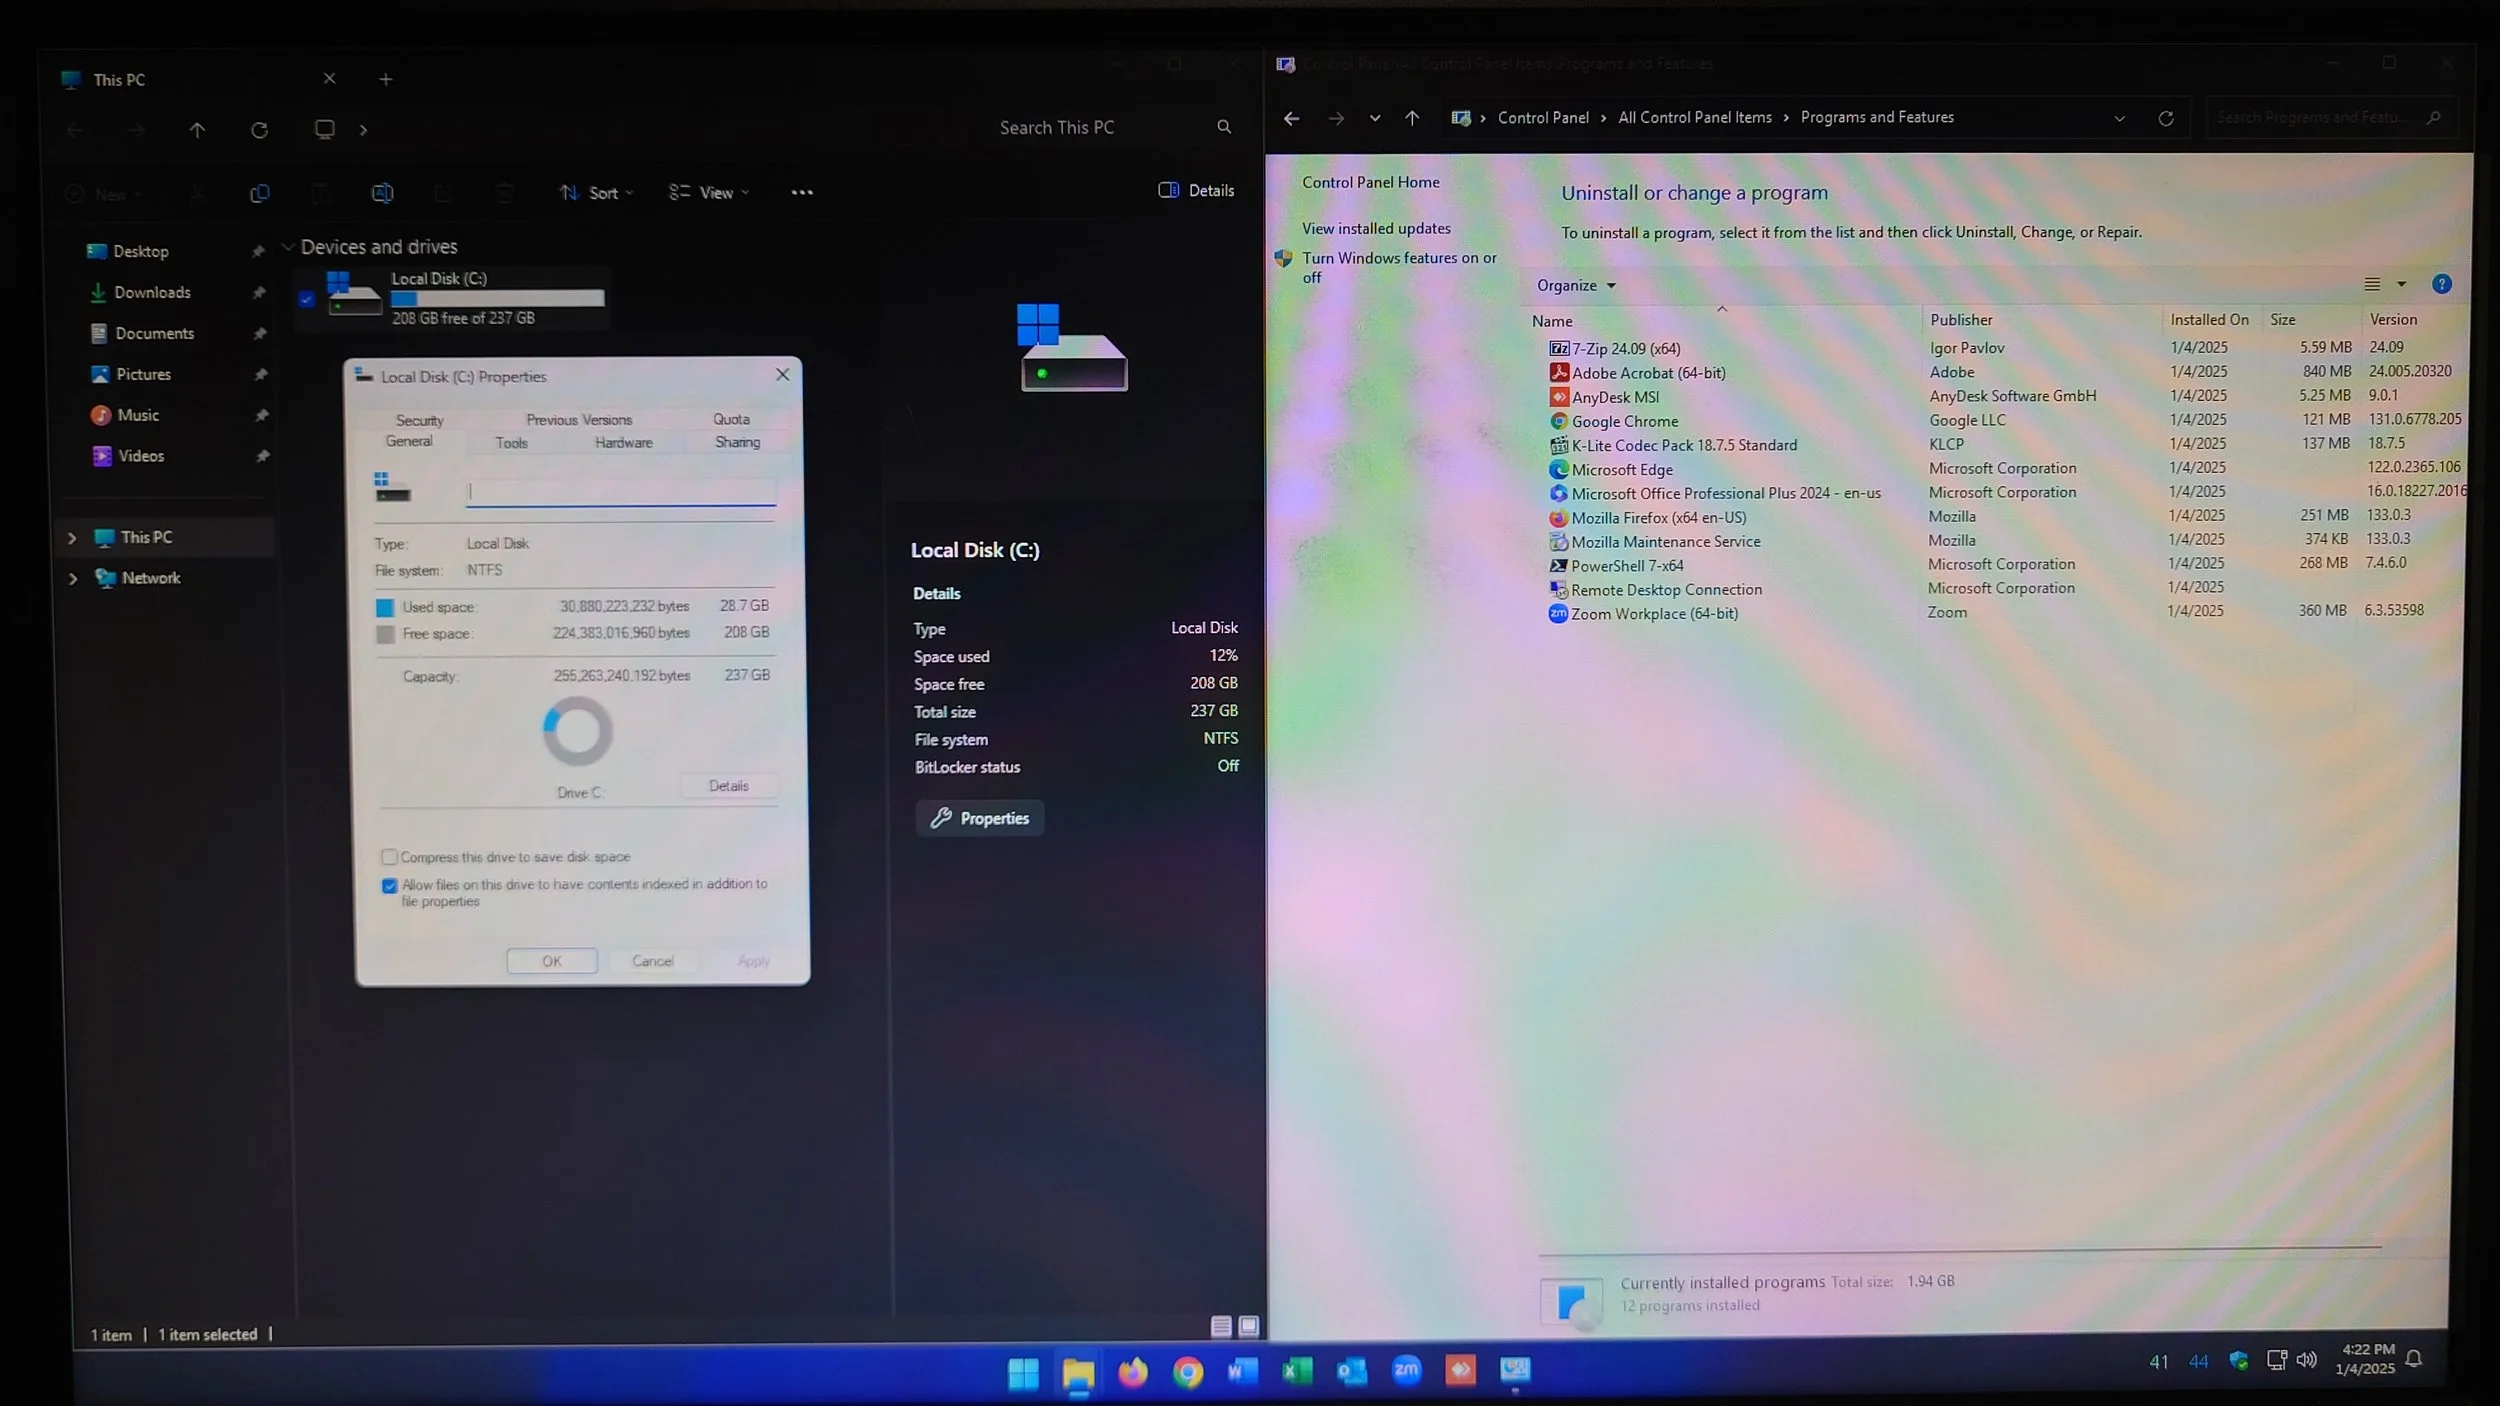Select the Google Chrome program entry

coord(1624,421)
